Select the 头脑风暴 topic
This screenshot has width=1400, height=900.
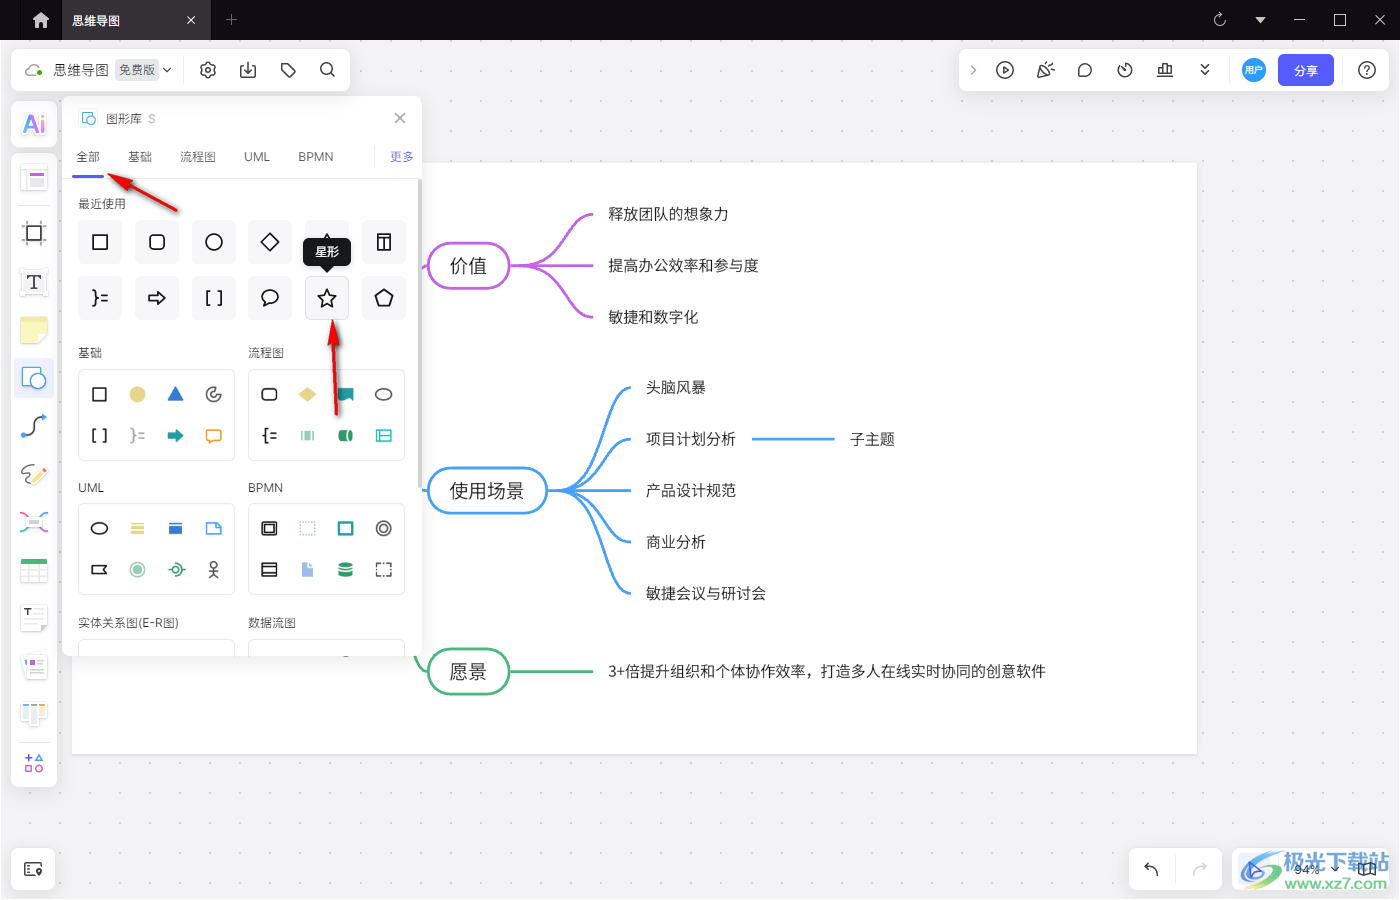click(x=676, y=388)
